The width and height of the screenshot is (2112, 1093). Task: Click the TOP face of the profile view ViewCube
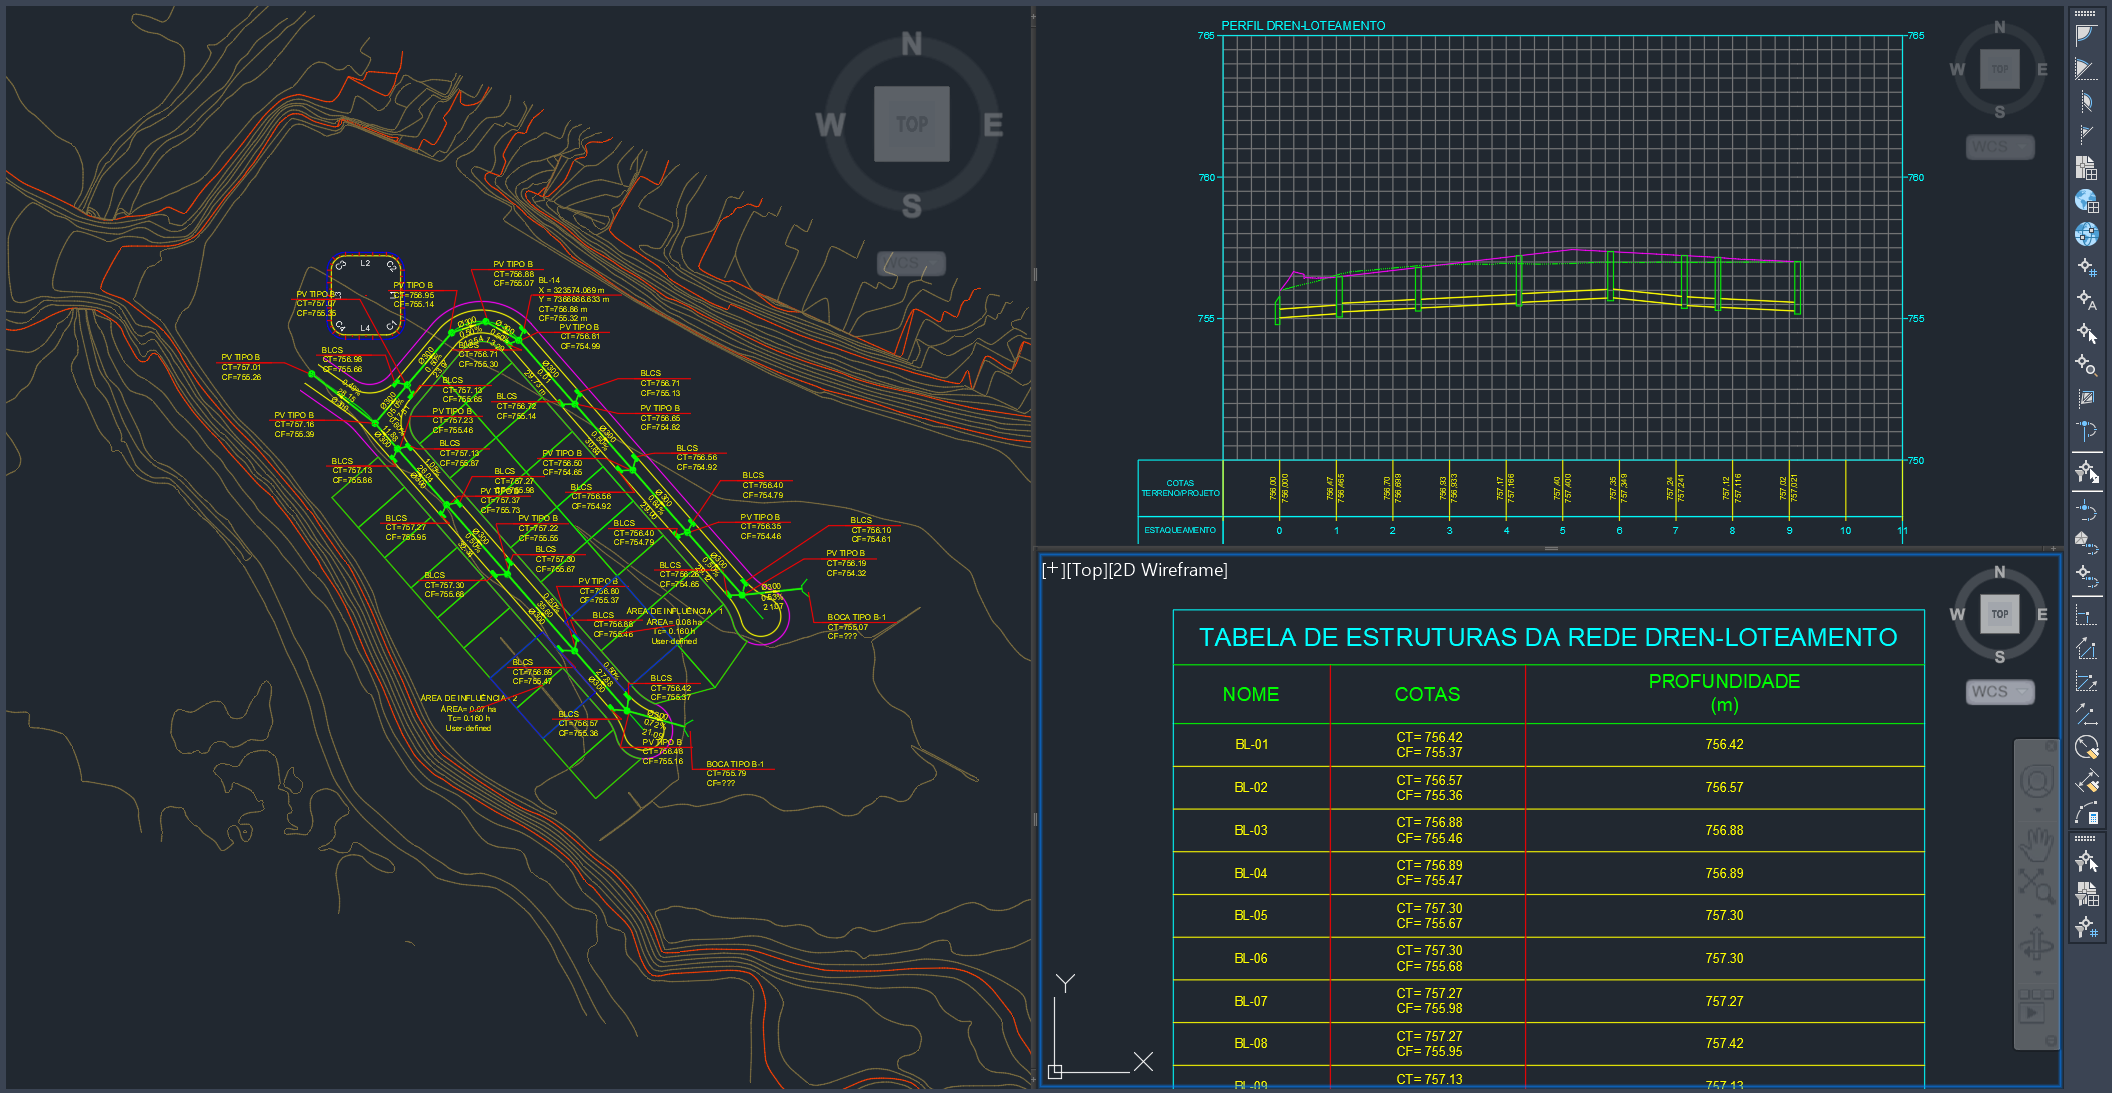click(x=1999, y=69)
